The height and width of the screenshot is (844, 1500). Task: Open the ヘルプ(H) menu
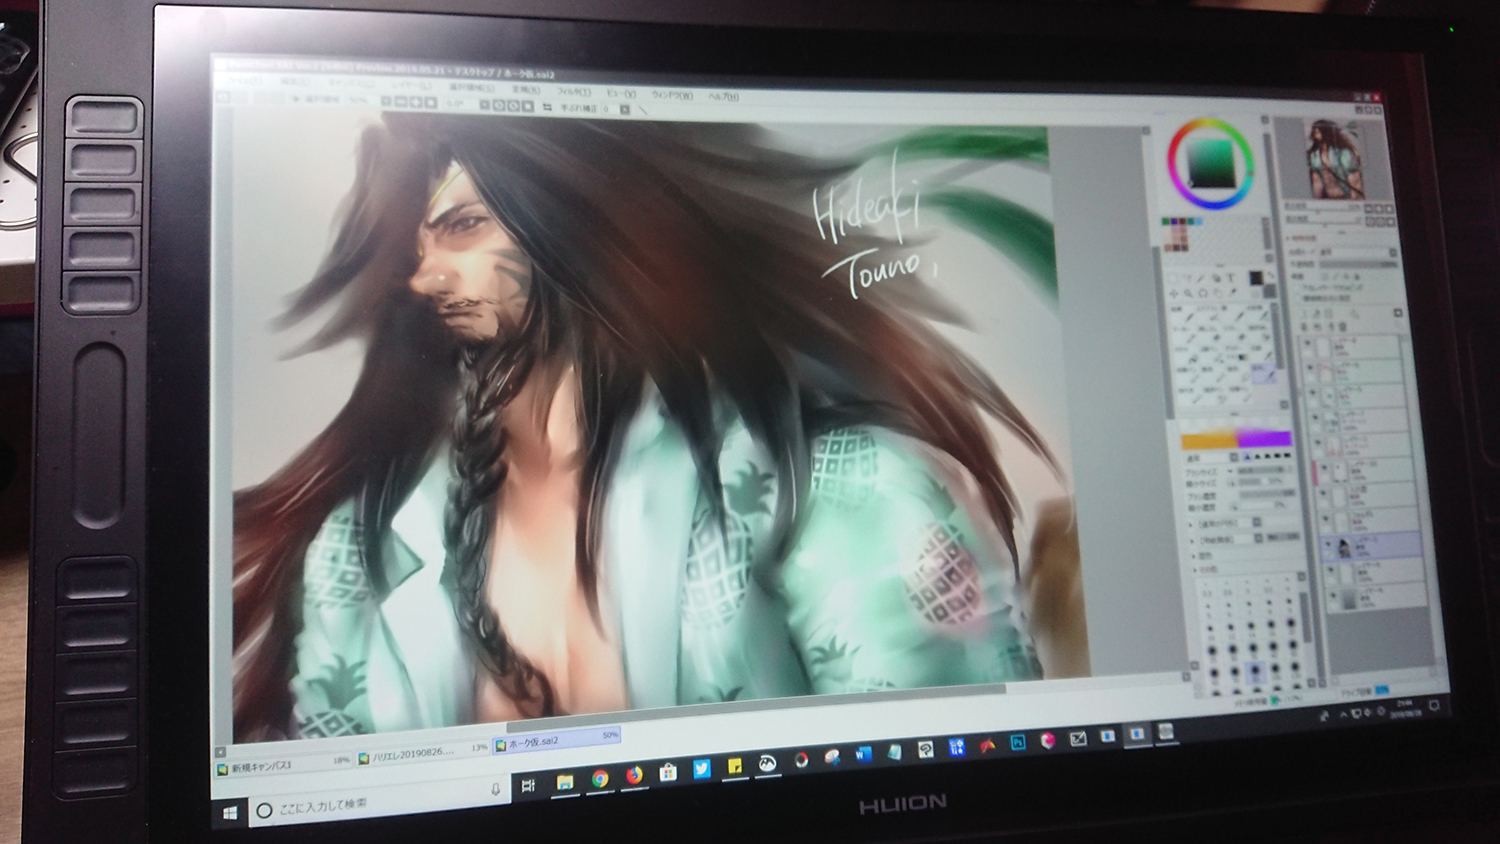pos(723,97)
